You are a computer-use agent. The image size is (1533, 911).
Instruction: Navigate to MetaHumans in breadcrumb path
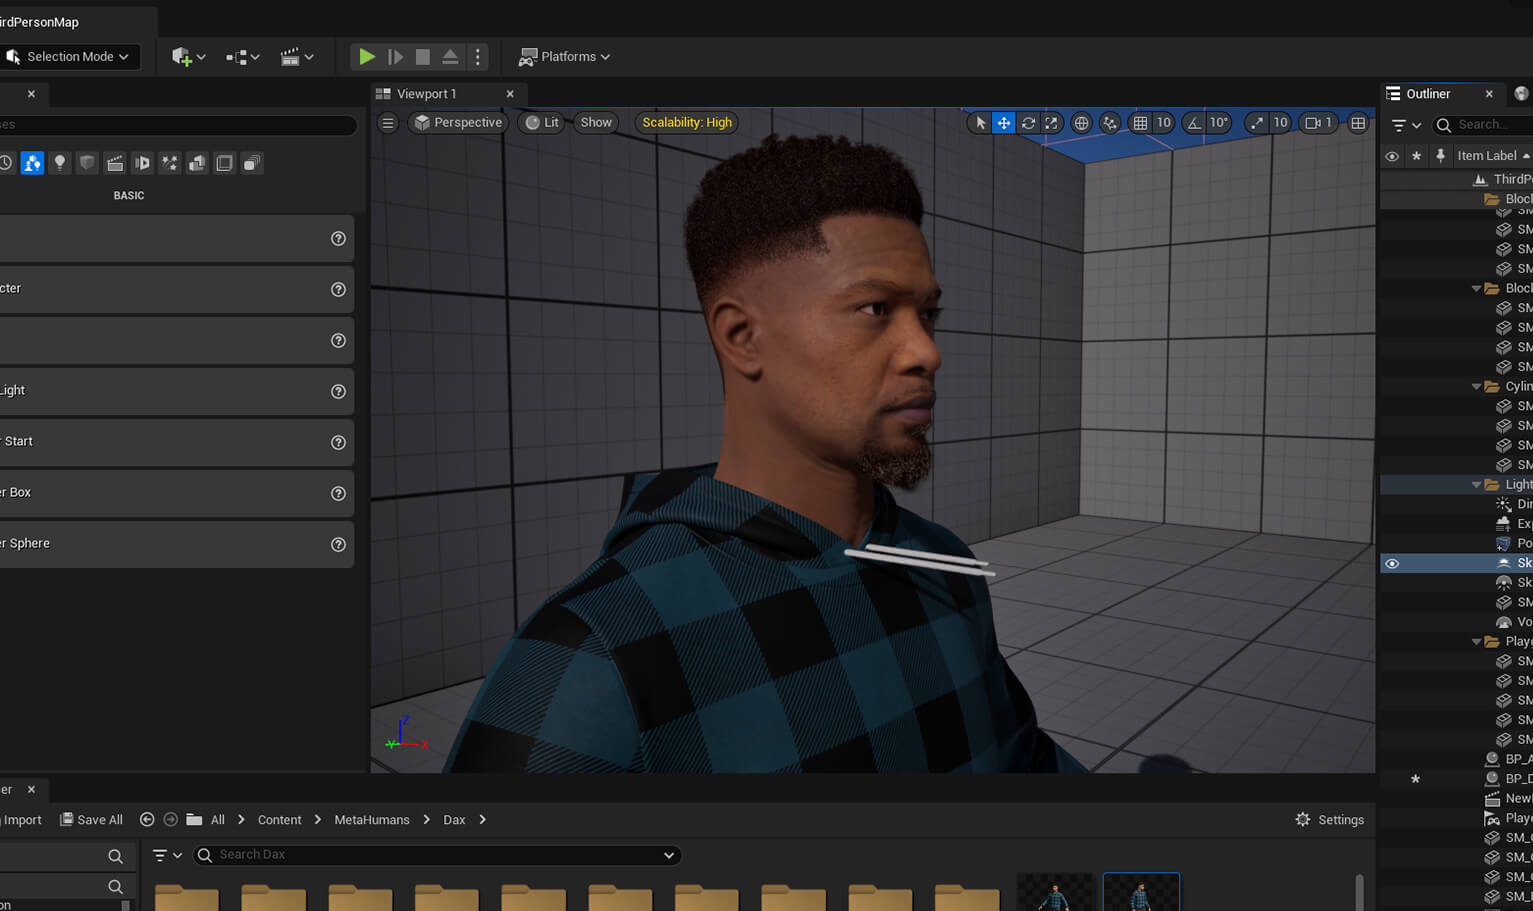(372, 820)
